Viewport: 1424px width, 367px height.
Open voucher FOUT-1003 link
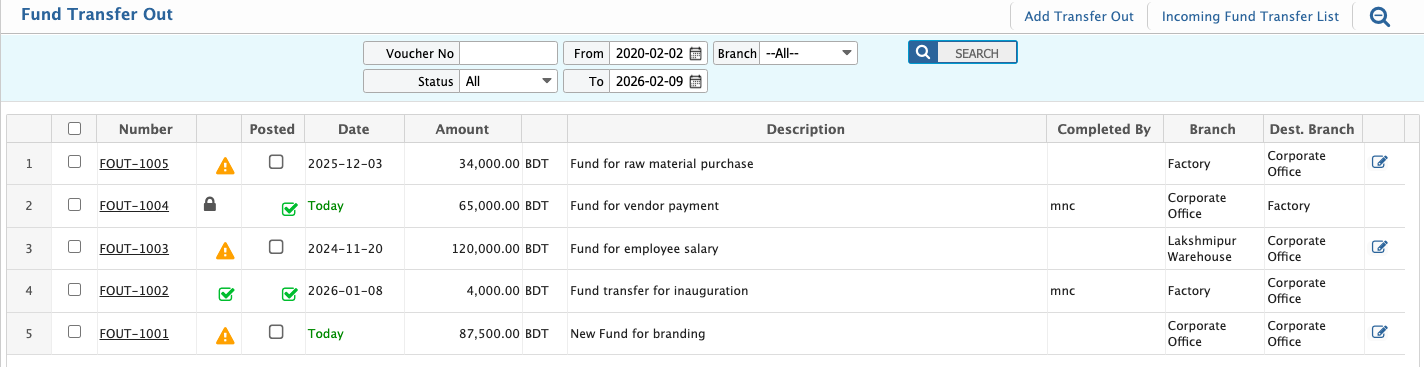(x=134, y=249)
